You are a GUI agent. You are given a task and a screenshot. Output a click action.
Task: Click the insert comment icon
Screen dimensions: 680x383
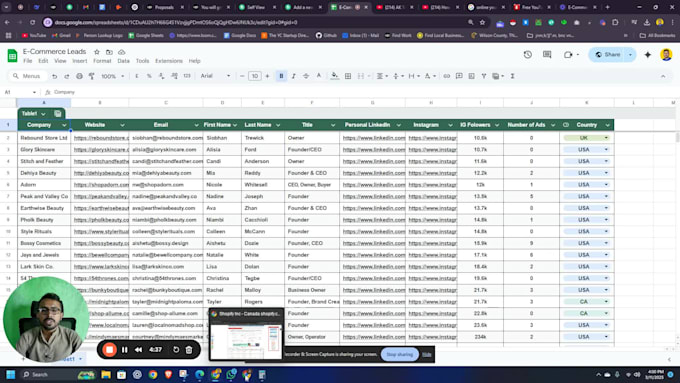459,76
